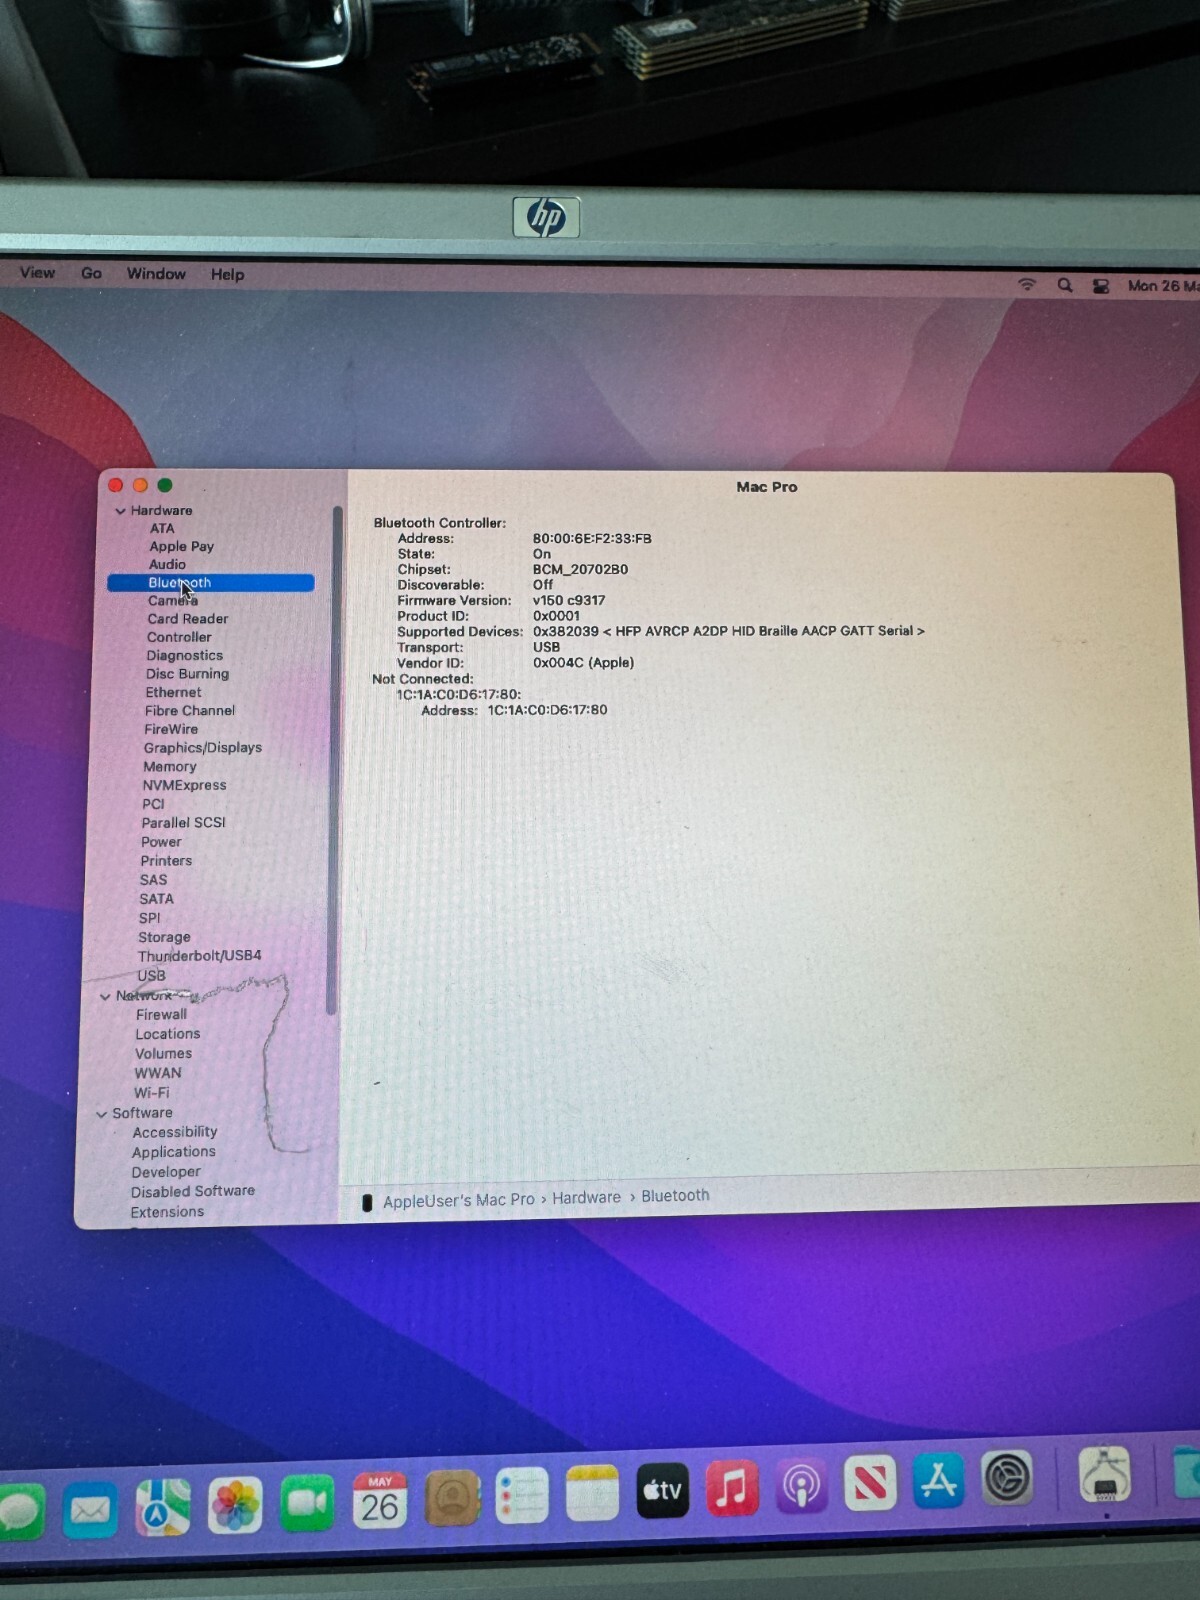This screenshot has width=1200, height=1600.
Task: Select Graphics/Displays in the sidebar
Action: pyautogui.click(x=203, y=748)
